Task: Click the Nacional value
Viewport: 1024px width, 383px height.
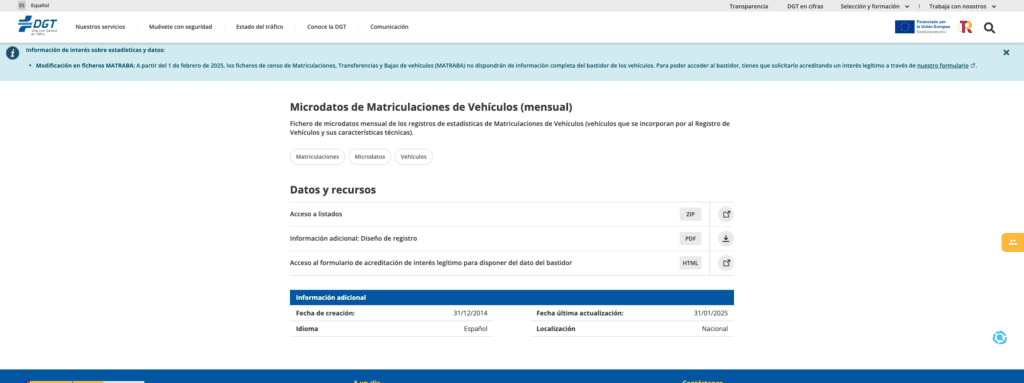Action: click(x=715, y=329)
